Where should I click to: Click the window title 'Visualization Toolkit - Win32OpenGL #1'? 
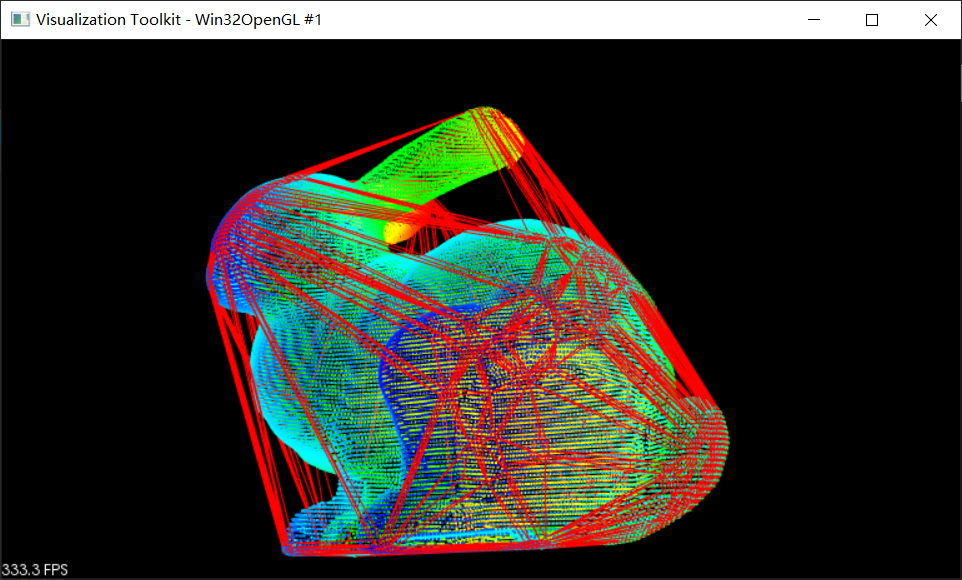pos(179,20)
